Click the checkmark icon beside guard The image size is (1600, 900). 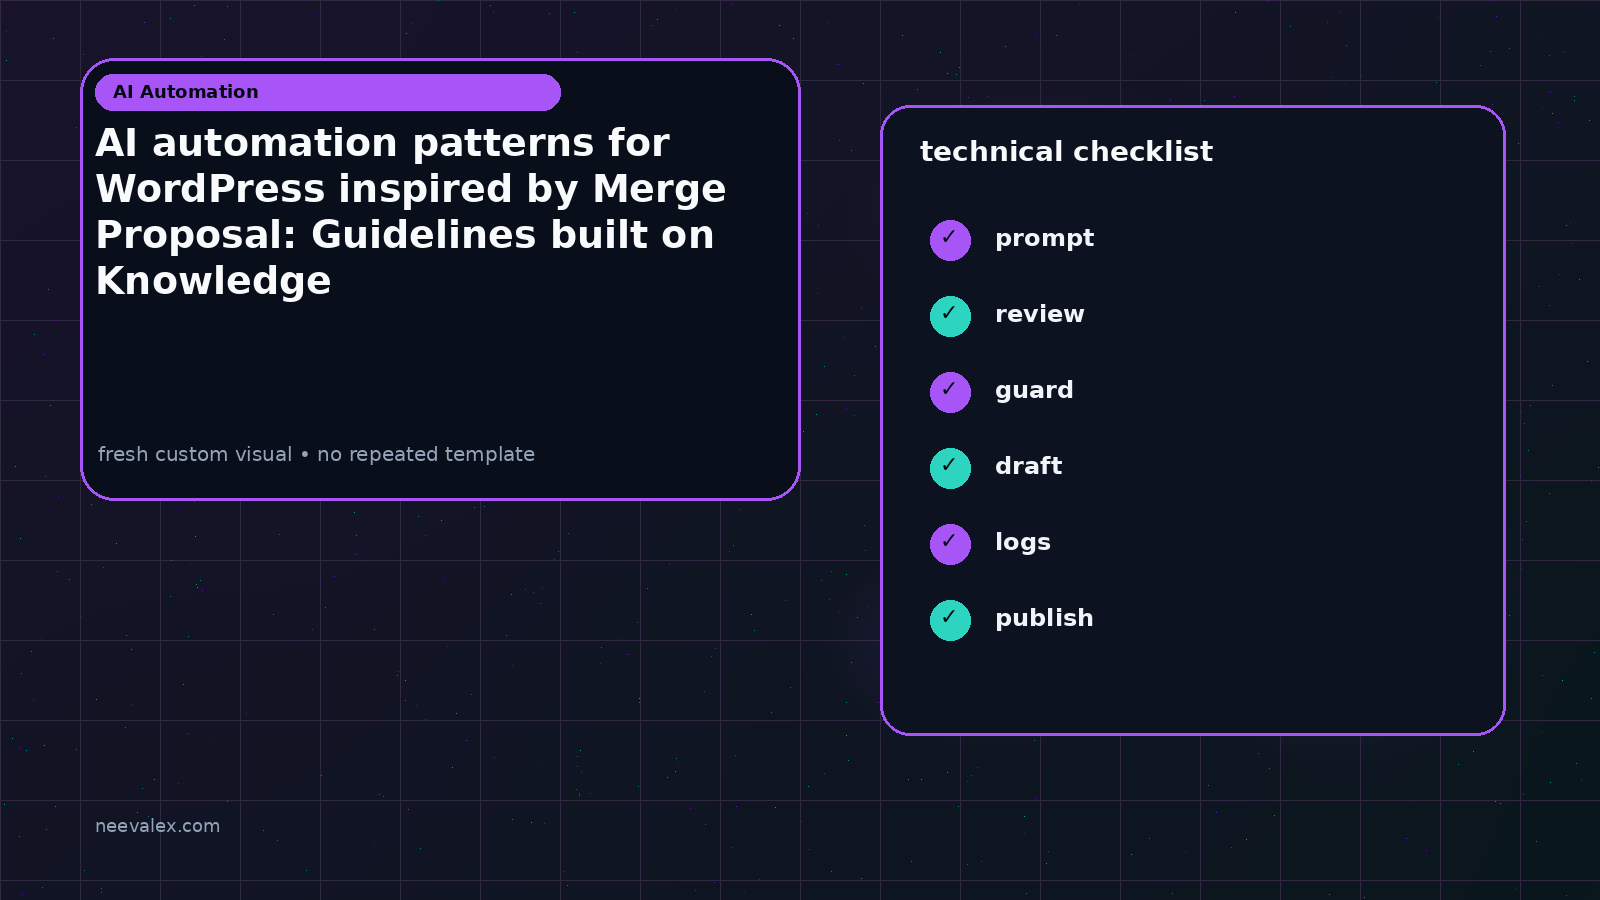950,392
